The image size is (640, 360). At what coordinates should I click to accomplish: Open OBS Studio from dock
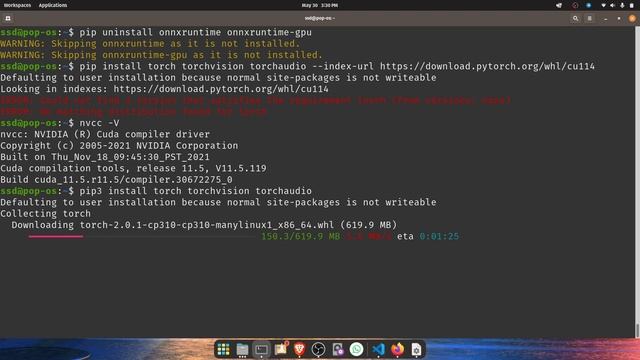[318, 349]
